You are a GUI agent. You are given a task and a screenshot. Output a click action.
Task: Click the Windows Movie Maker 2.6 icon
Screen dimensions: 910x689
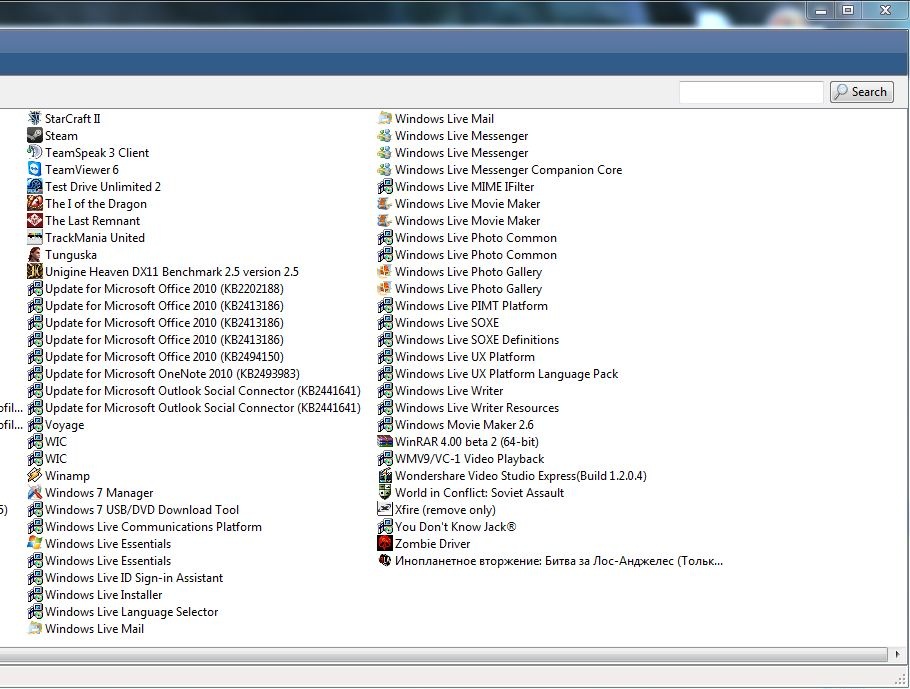pos(385,424)
